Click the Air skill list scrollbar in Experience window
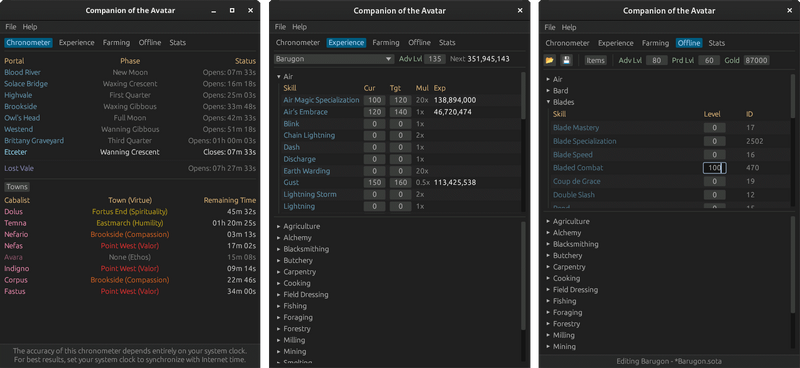This screenshot has height=368, width=800. [x=523, y=97]
